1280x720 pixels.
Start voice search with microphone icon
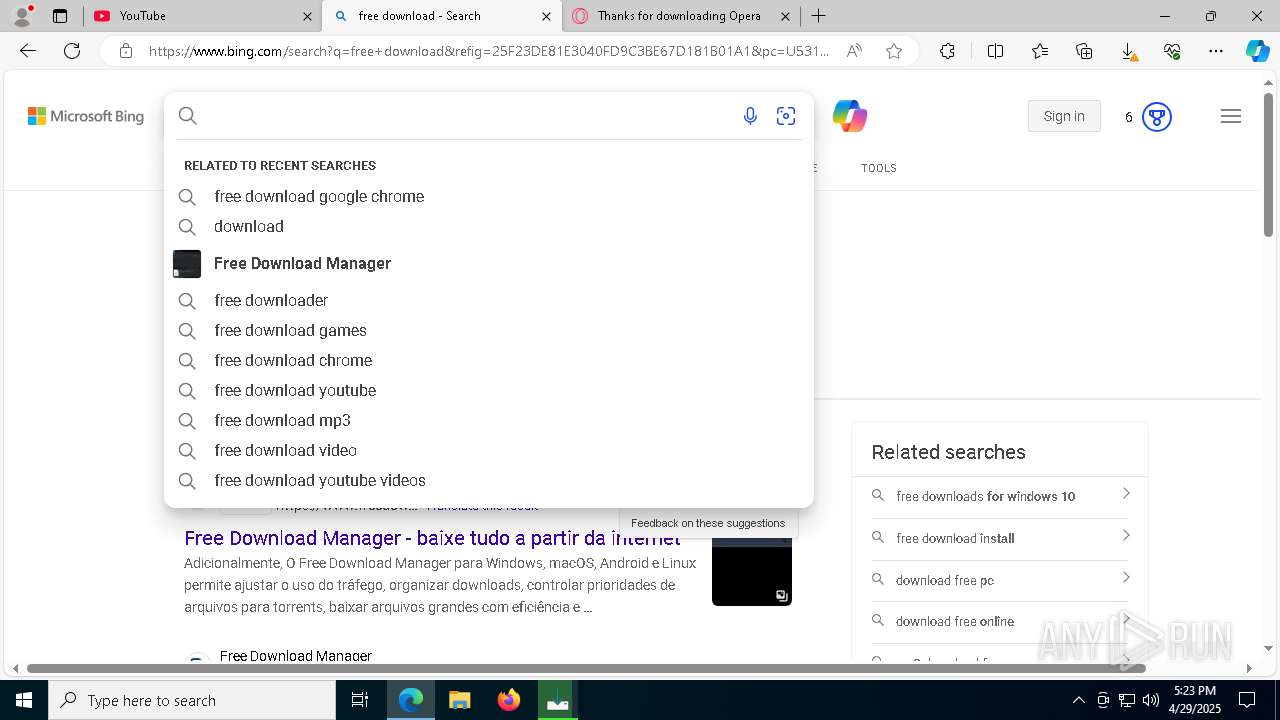pyautogui.click(x=750, y=116)
